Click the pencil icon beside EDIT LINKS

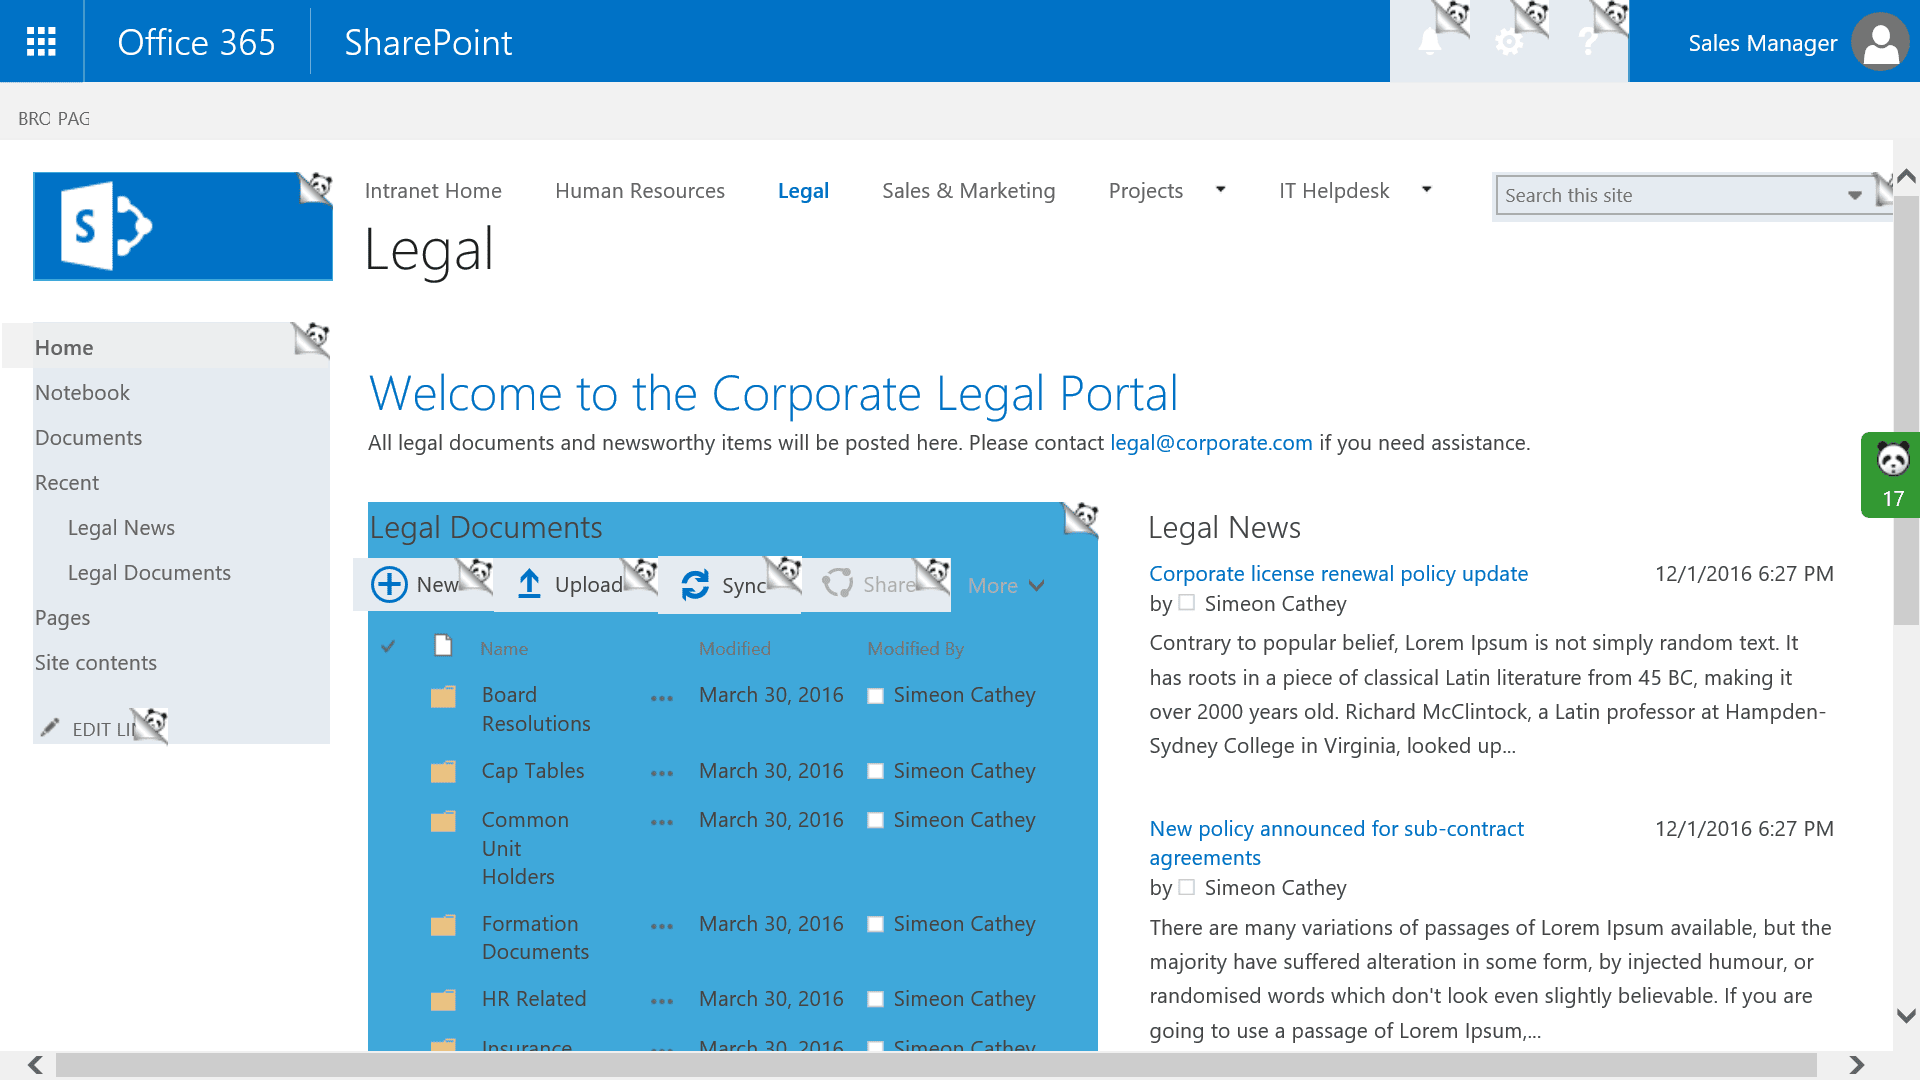50,727
